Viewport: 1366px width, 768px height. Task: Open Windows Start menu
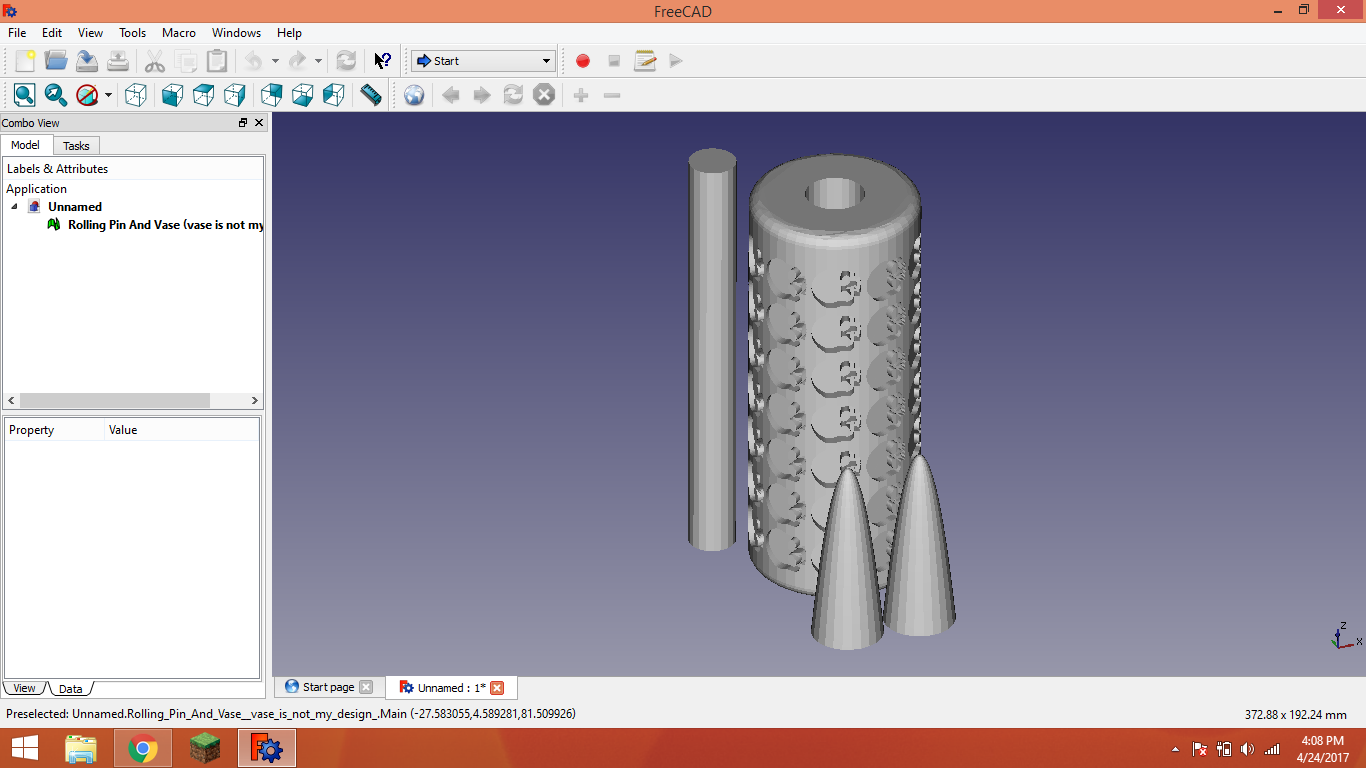pyautogui.click(x=25, y=748)
